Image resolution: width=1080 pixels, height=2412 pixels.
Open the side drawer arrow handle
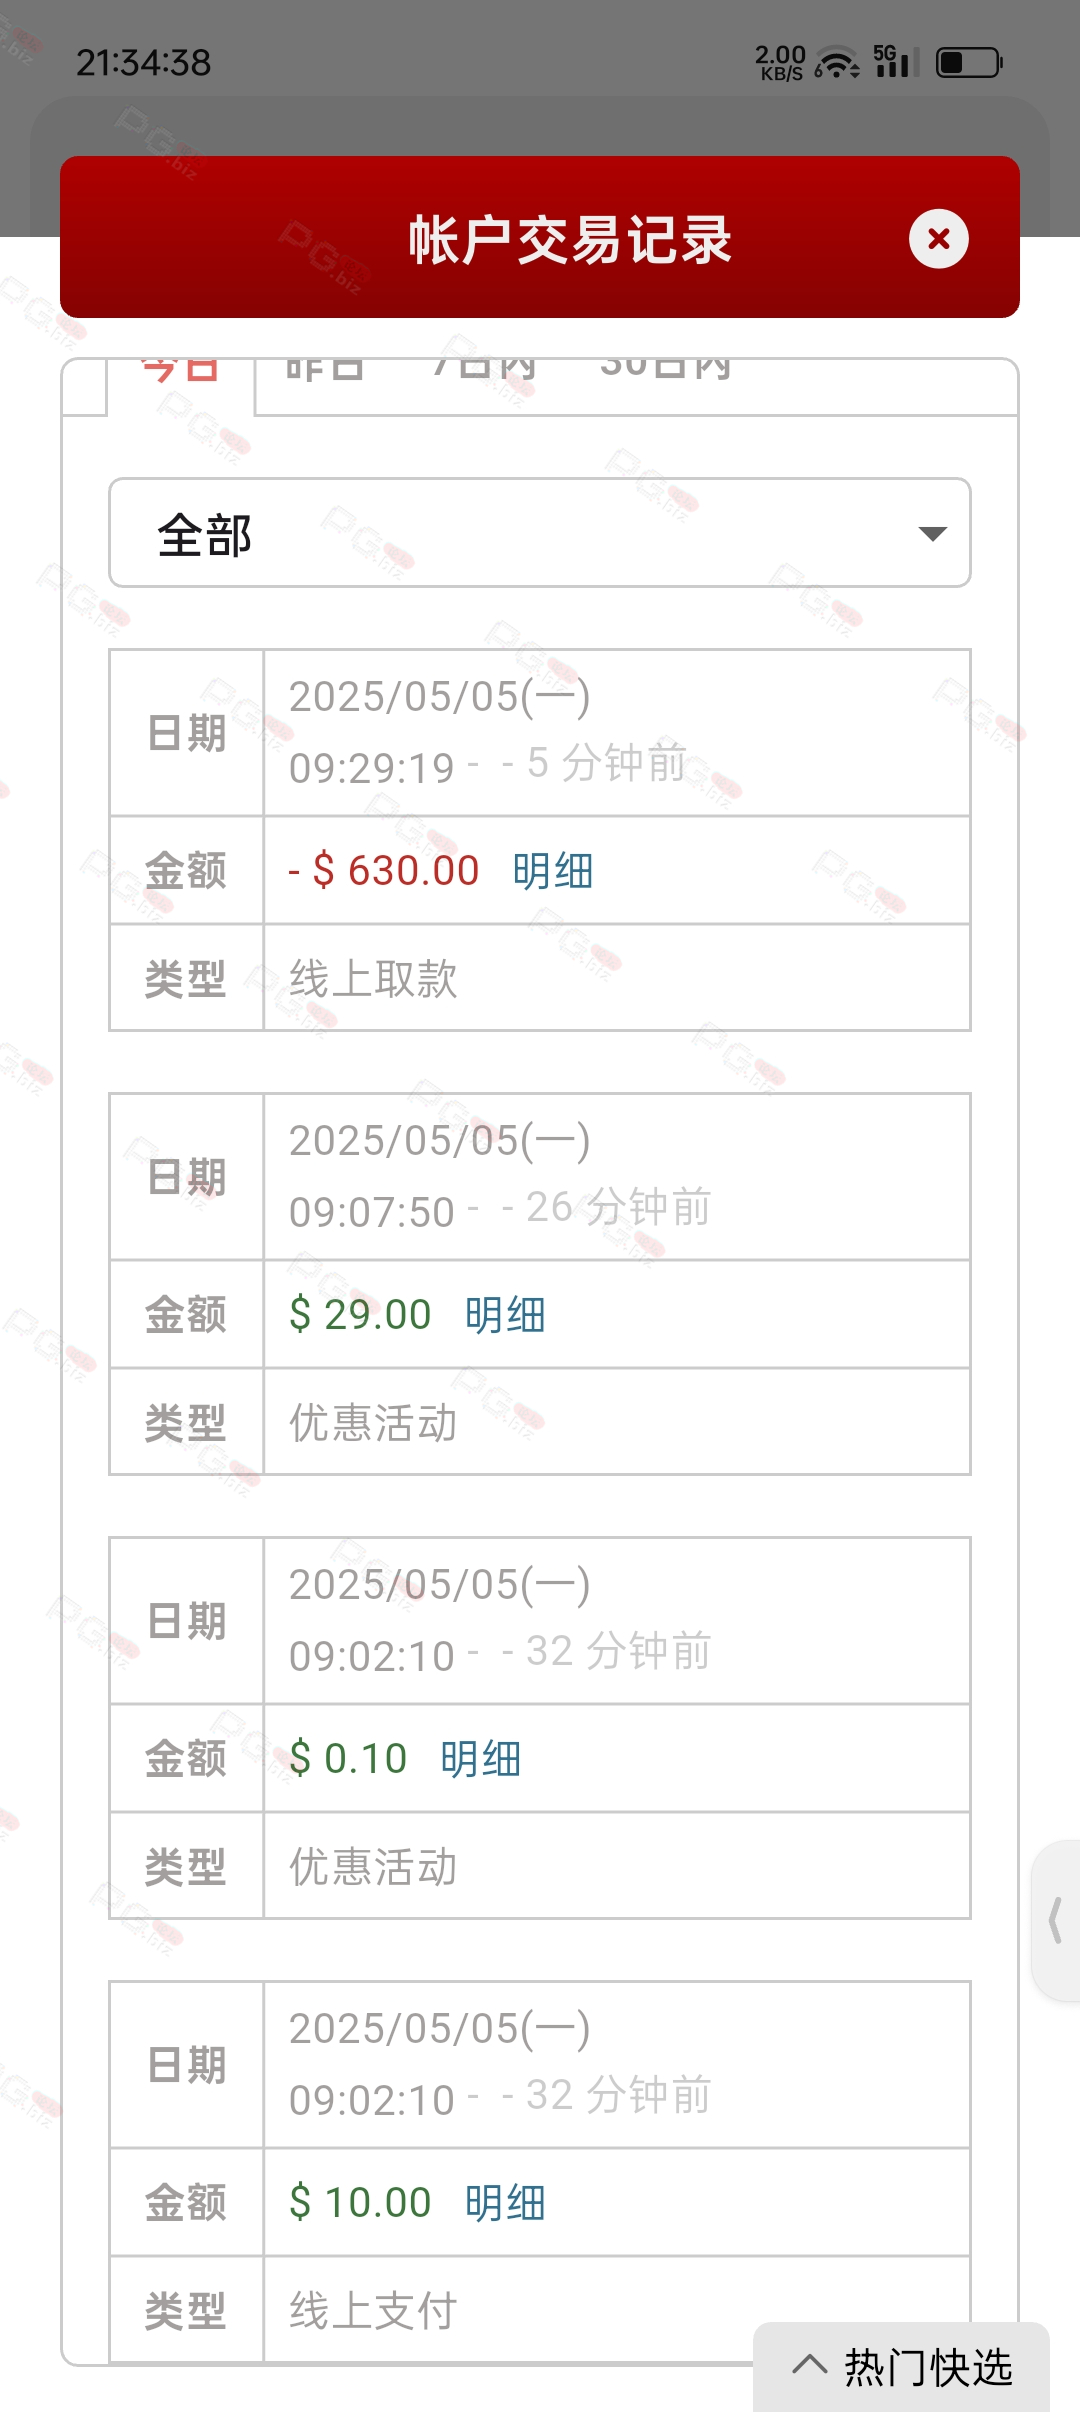(x=1056, y=1921)
